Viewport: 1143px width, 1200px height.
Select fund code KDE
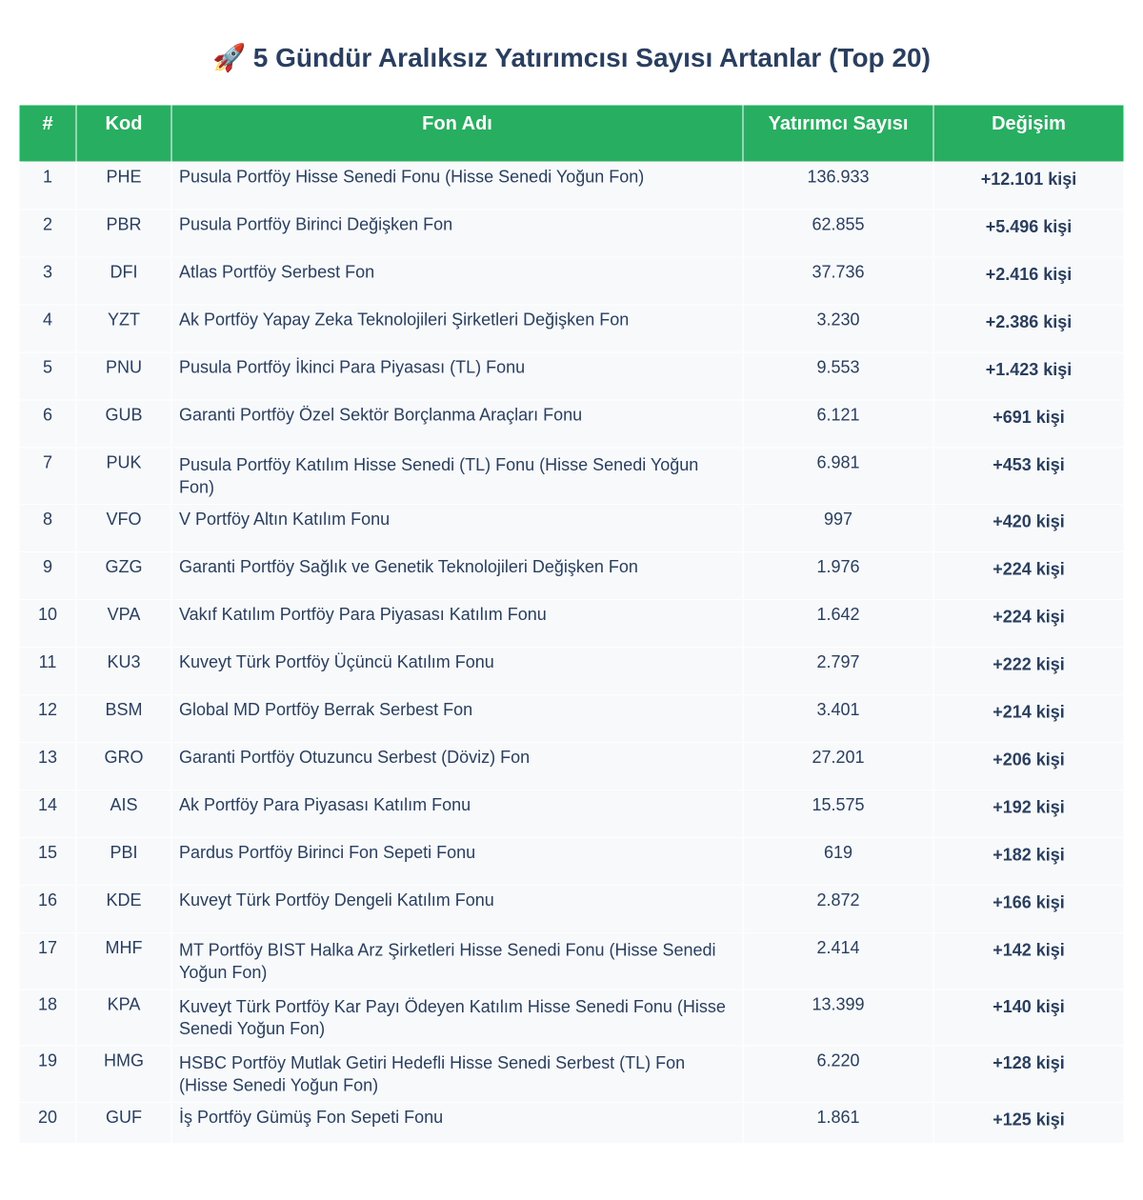124,900
